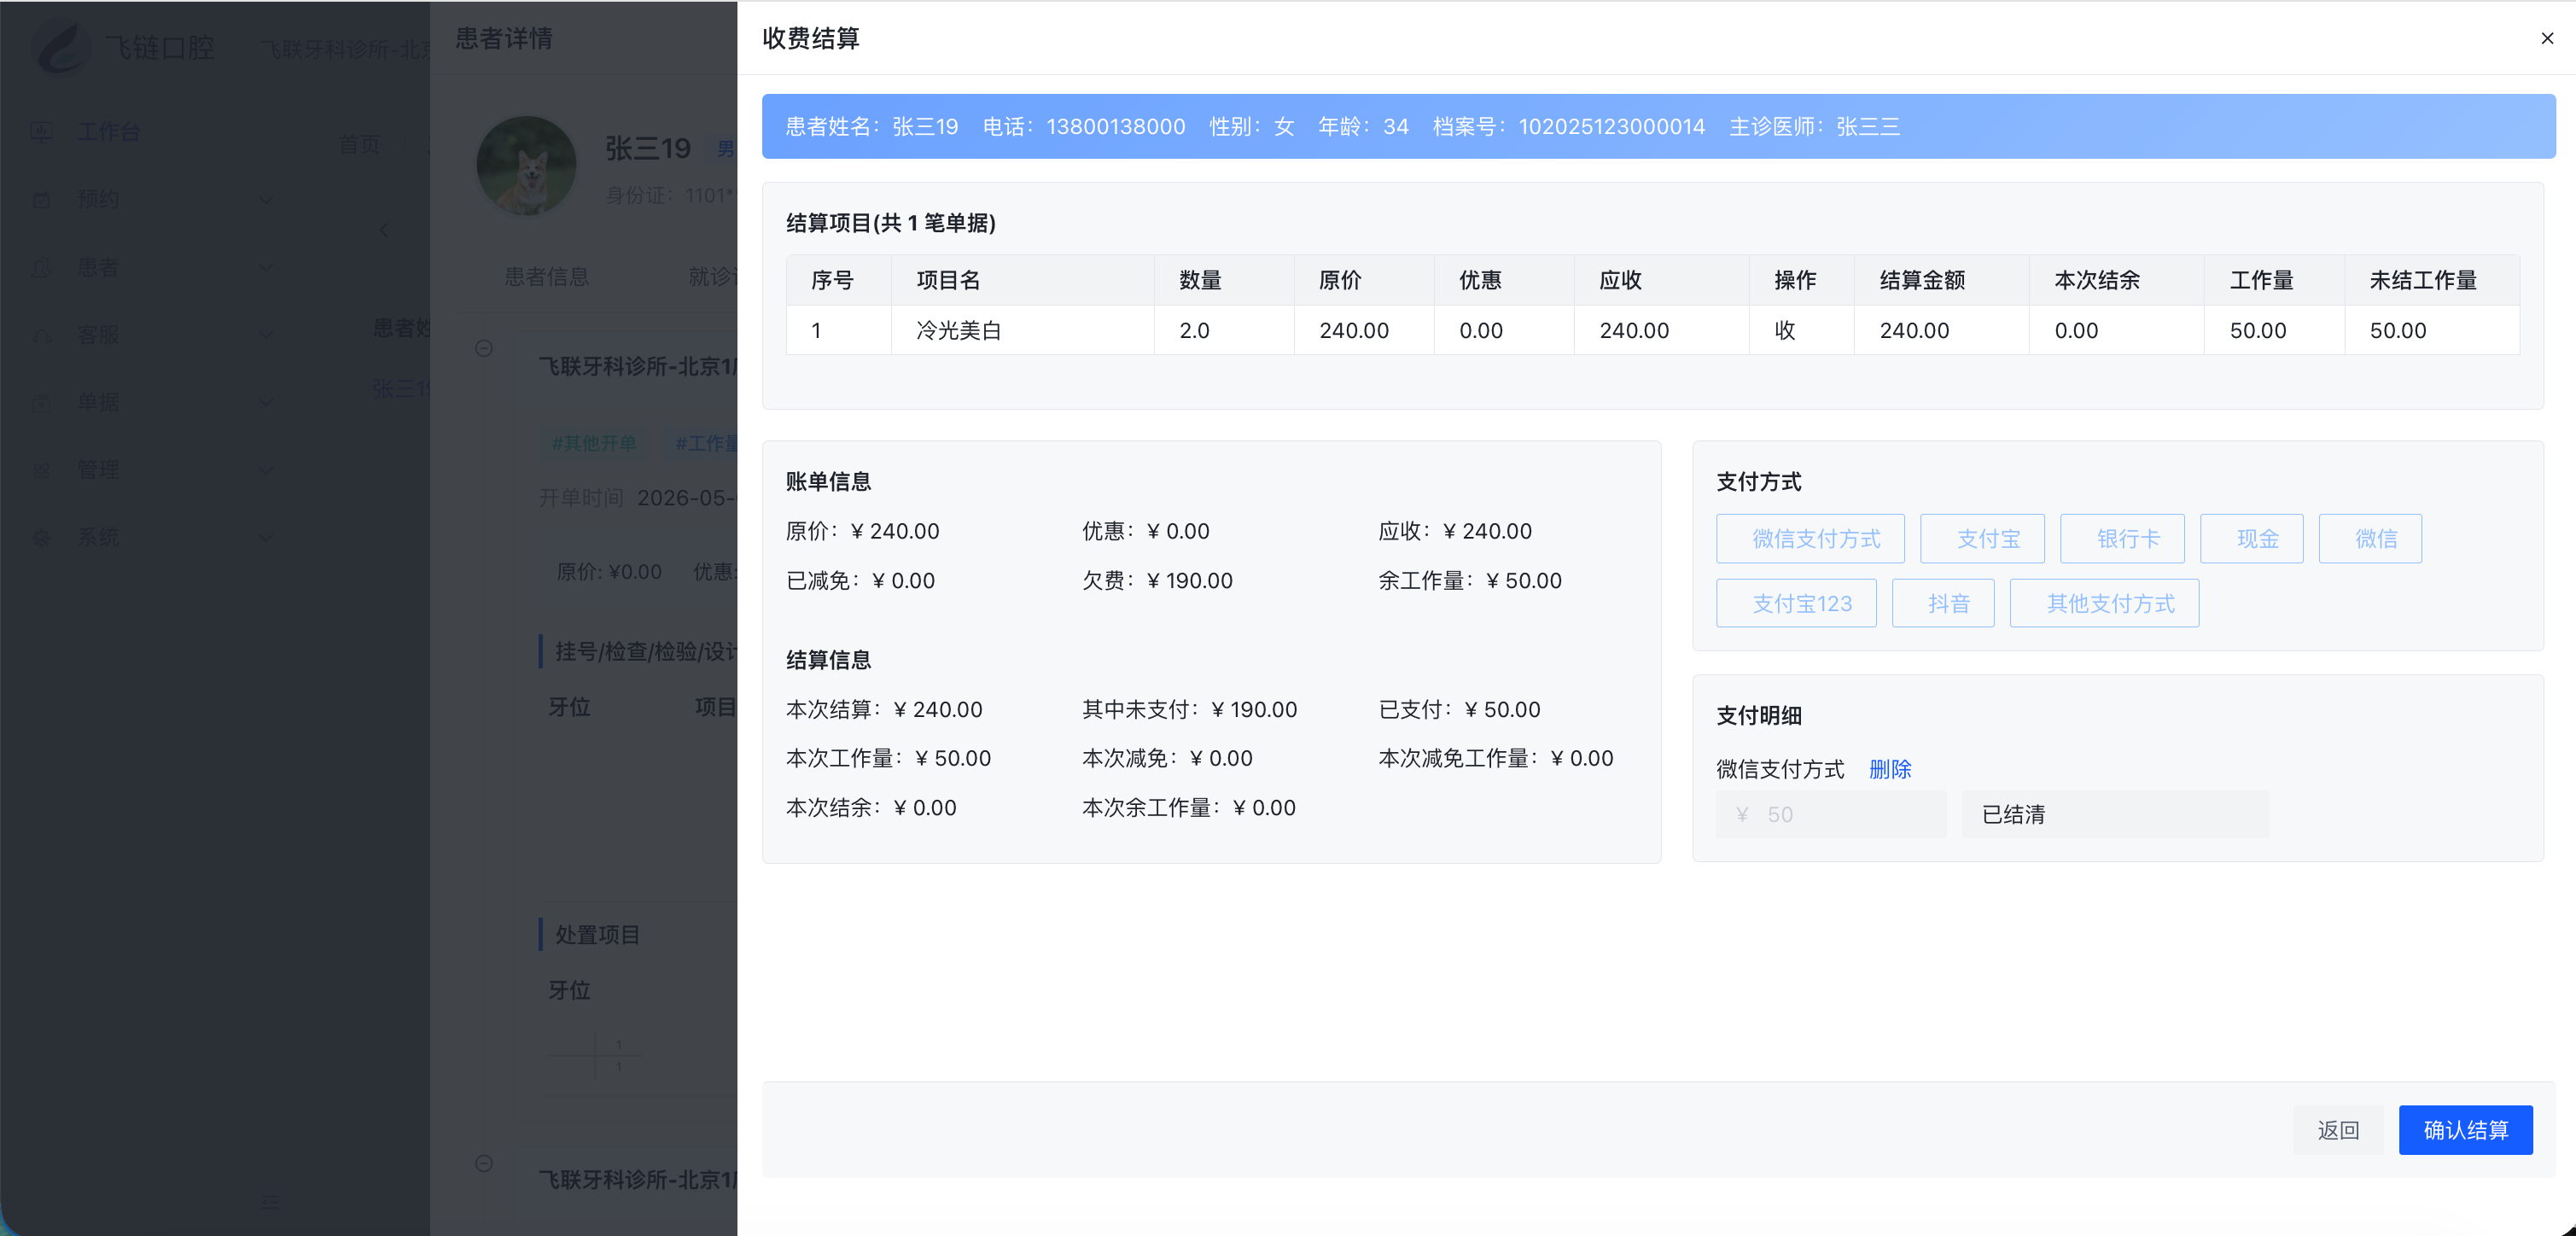Viewport: 2576px width, 1236px height.
Task: Select 银行卡 payment method
Action: point(2122,538)
